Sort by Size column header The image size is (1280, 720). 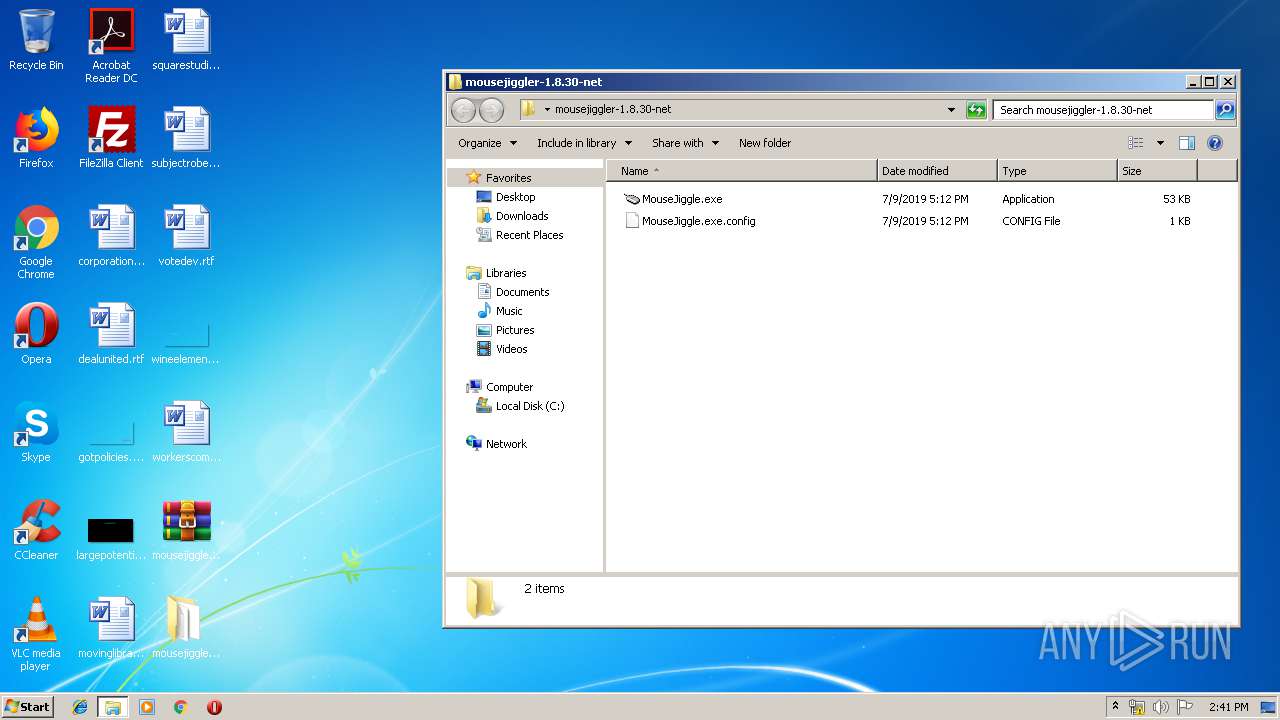(1157, 171)
